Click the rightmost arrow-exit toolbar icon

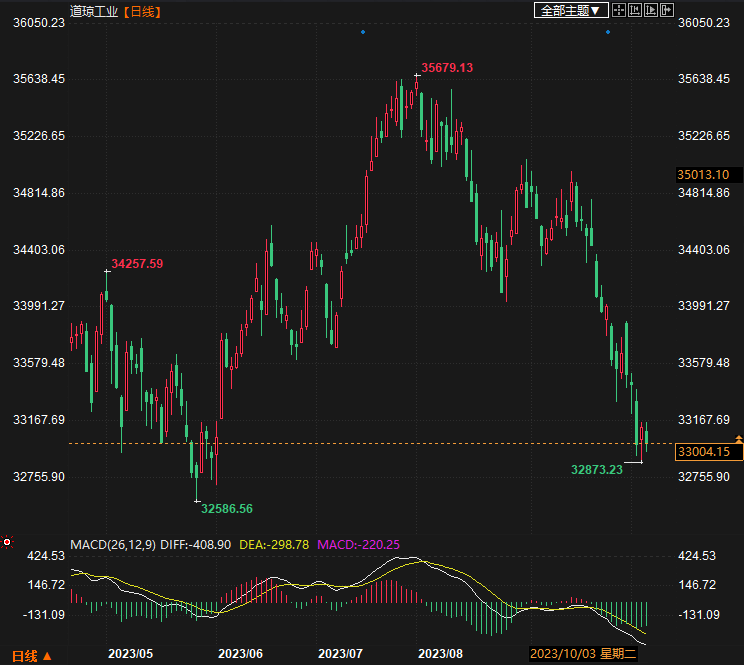click(x=668, y=10)
